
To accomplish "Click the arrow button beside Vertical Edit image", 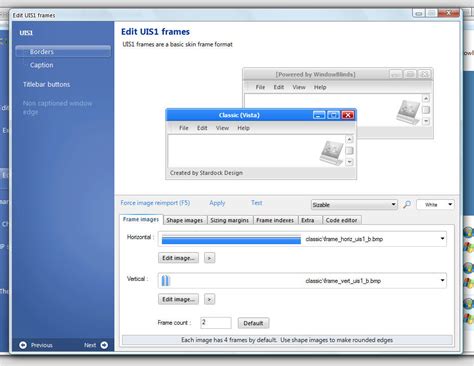I will tap(209, 299).
